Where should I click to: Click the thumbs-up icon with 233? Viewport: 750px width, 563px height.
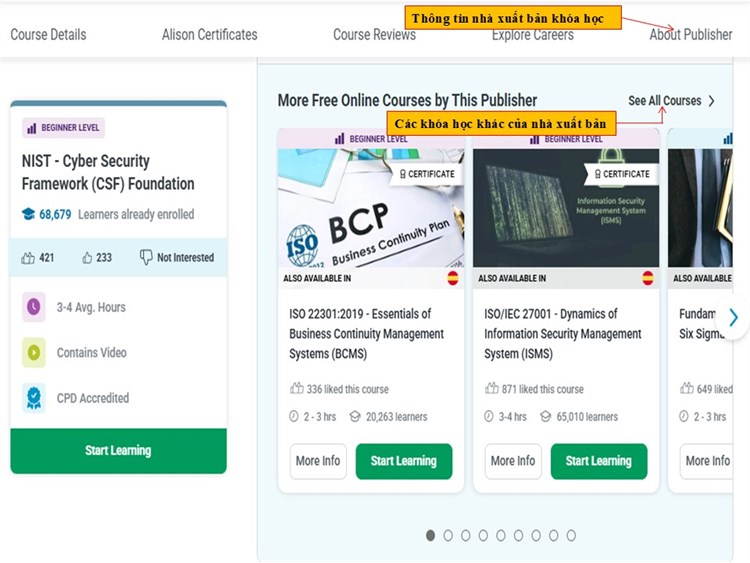pos(87,258)
